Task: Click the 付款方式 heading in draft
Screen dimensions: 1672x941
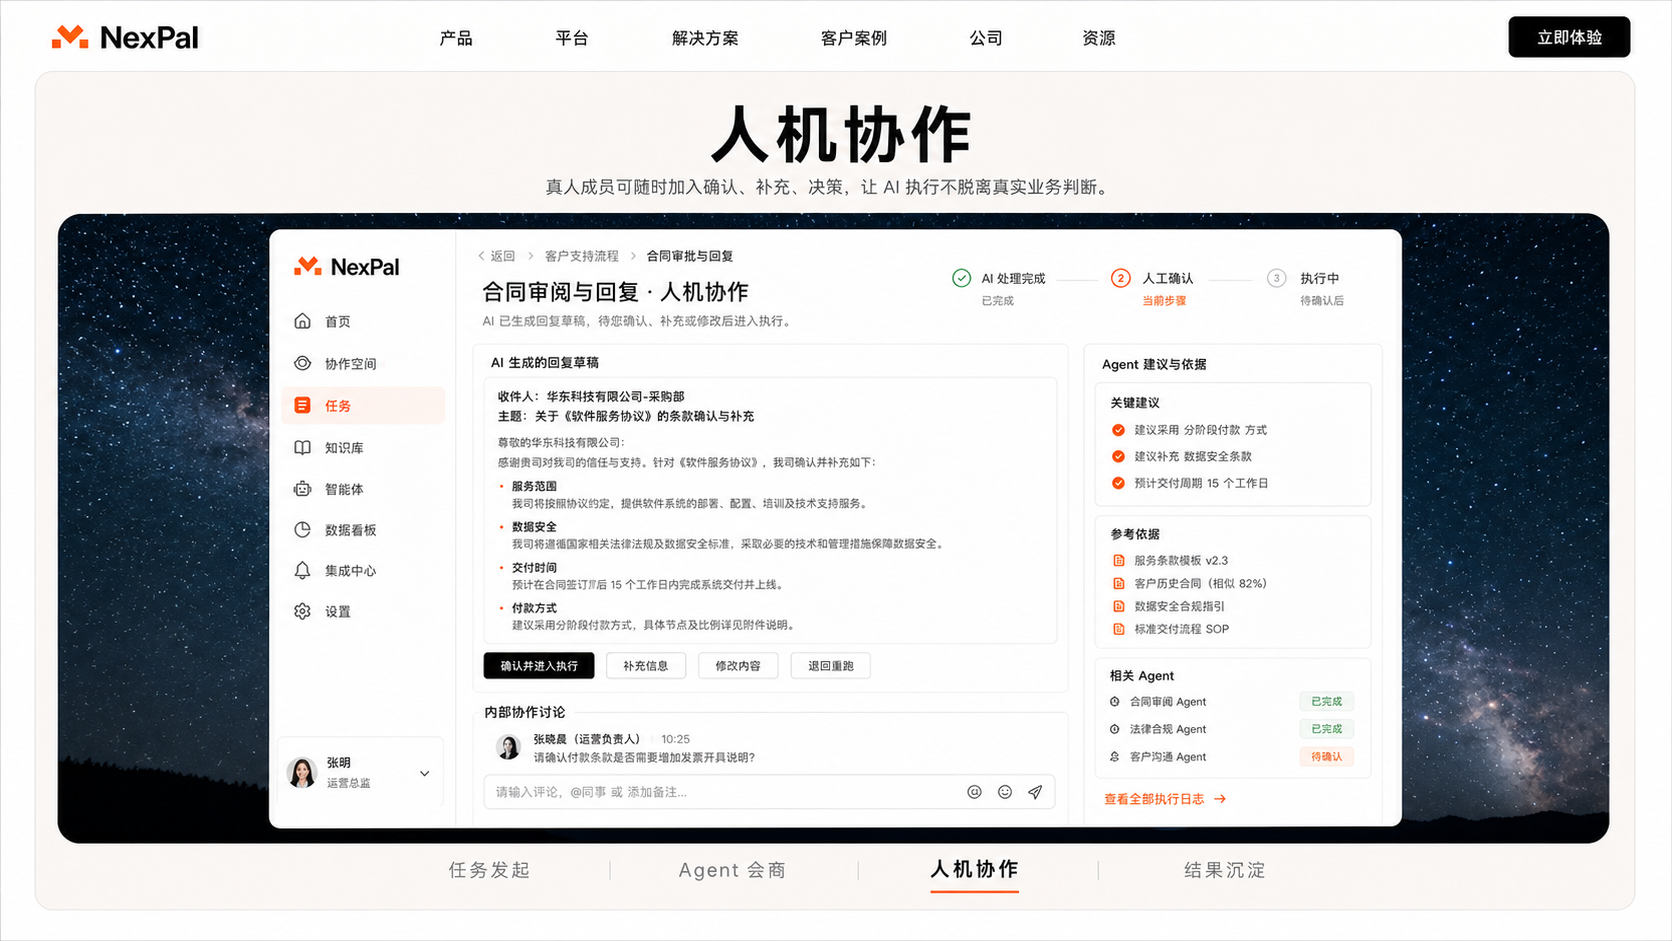Action: click(x=534, y=608)
